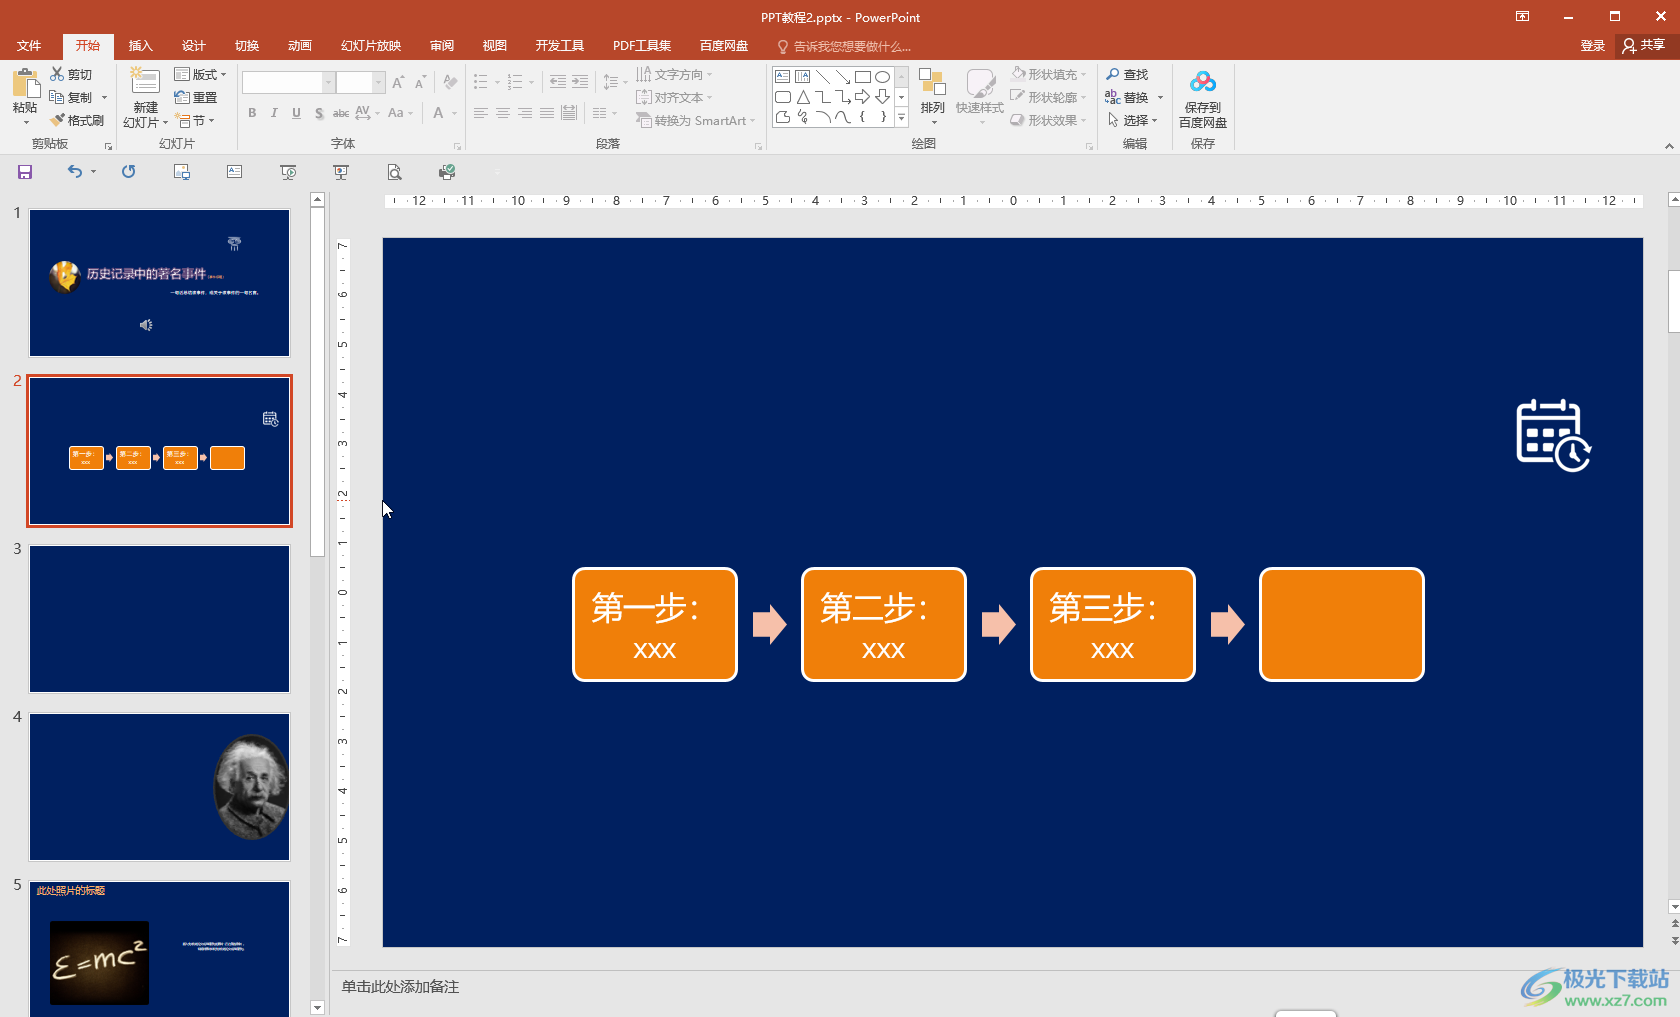Viewport: 1680px width, 1017px height.
Task: Select the oval shape in shapes gallery
Action: 882,77
